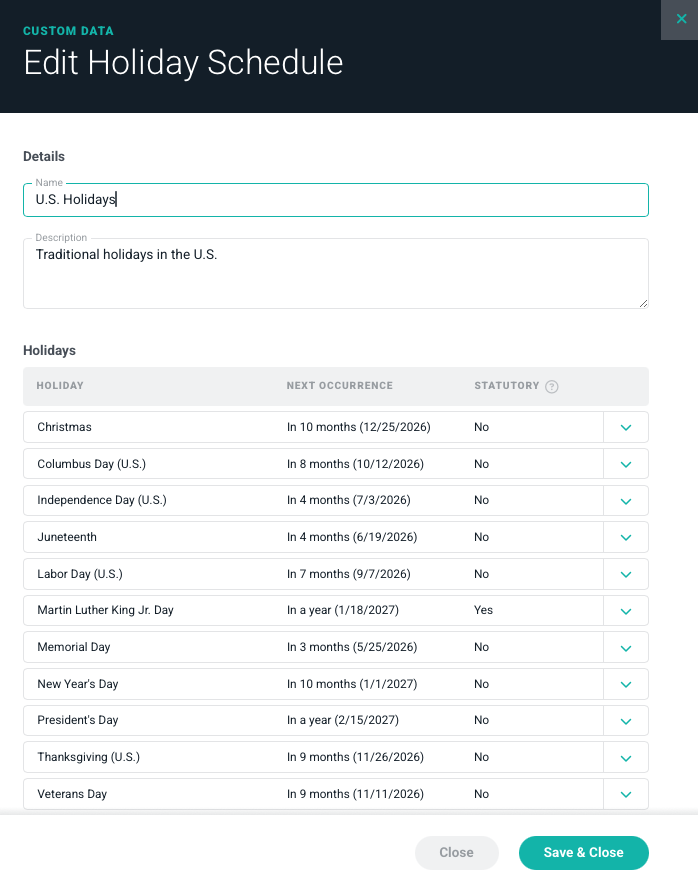Expand the Thanksgiving (U.S.) holiday row

tap(626, 757)
